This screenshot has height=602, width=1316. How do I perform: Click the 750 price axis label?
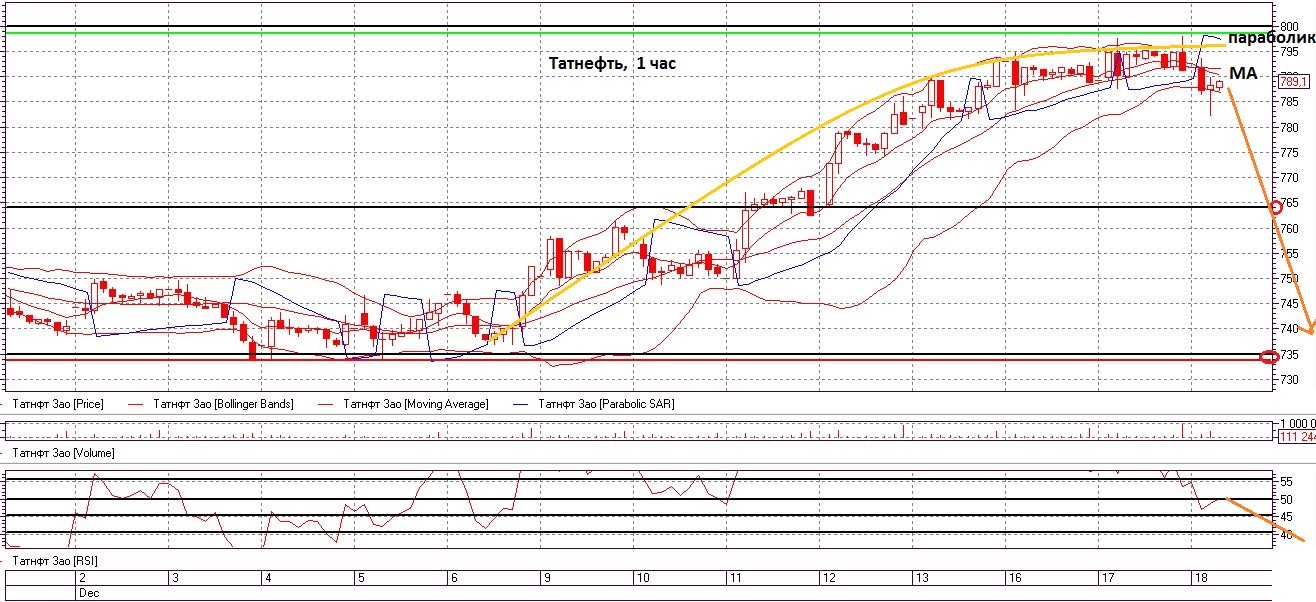pos(1289,278)
